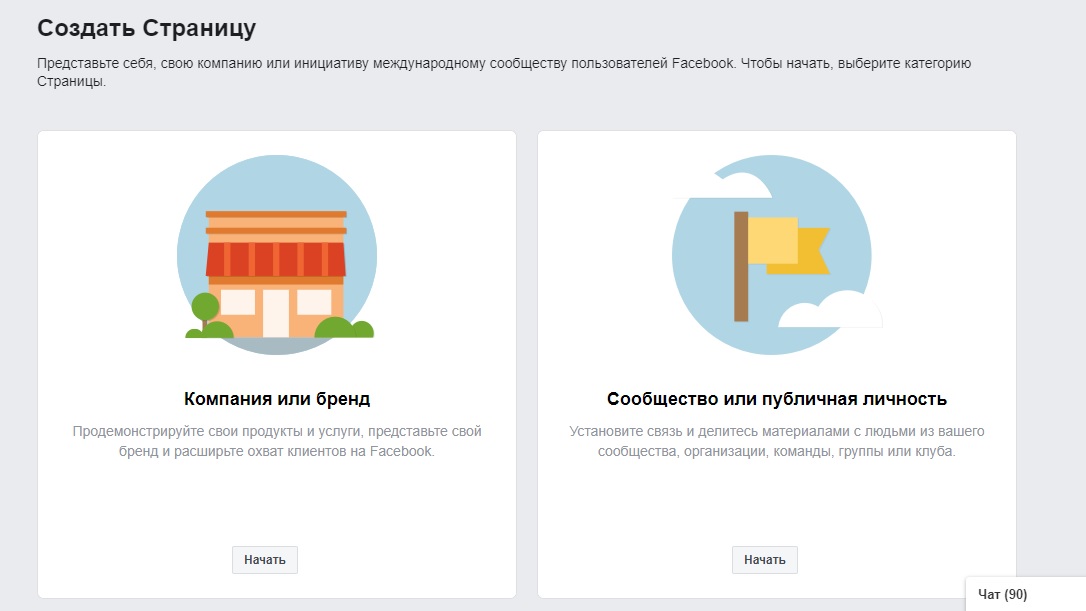The height and width of the screenshot is (611, 1086).
Task: Open the Чат (90) chat tab
Action: pos(1026,594)
